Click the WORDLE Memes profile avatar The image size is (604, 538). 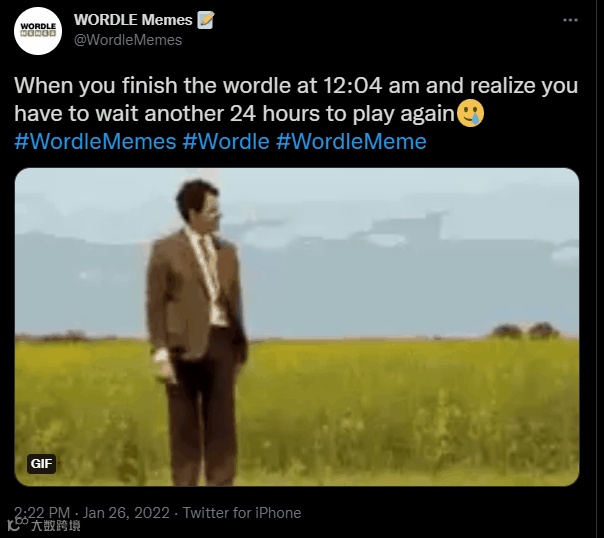pos(38,30)
